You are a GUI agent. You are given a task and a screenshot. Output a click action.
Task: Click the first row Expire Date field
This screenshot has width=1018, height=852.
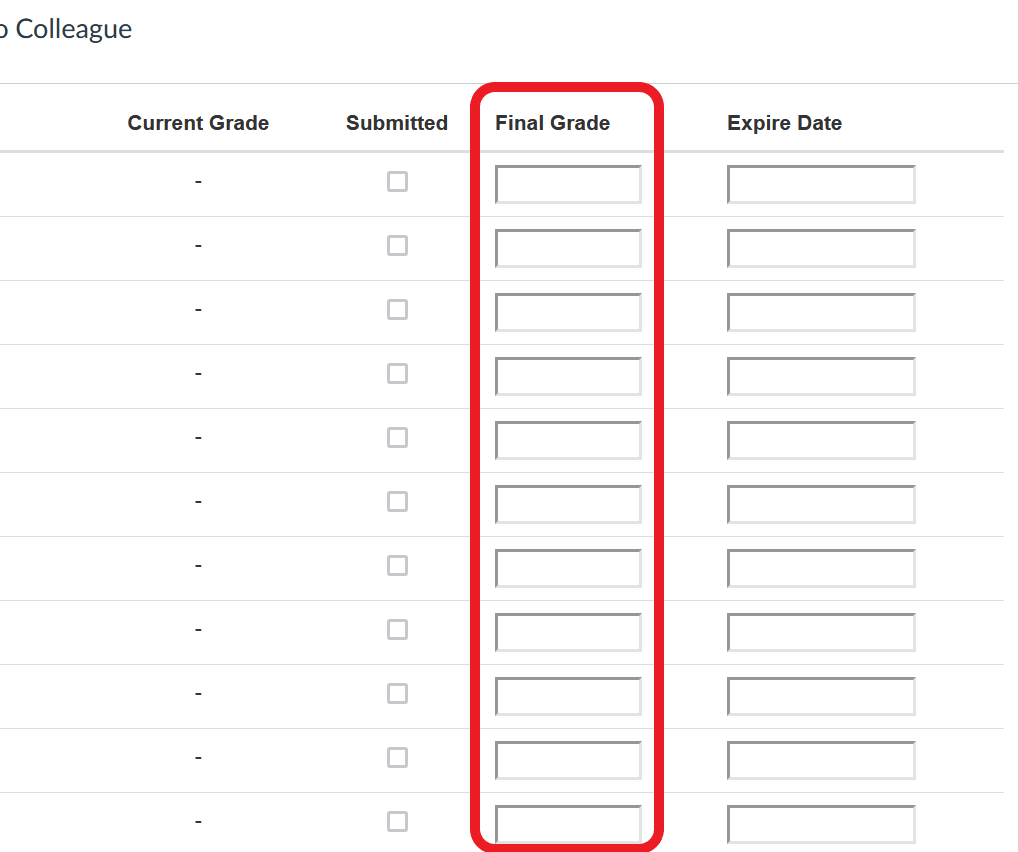(821, 184)
